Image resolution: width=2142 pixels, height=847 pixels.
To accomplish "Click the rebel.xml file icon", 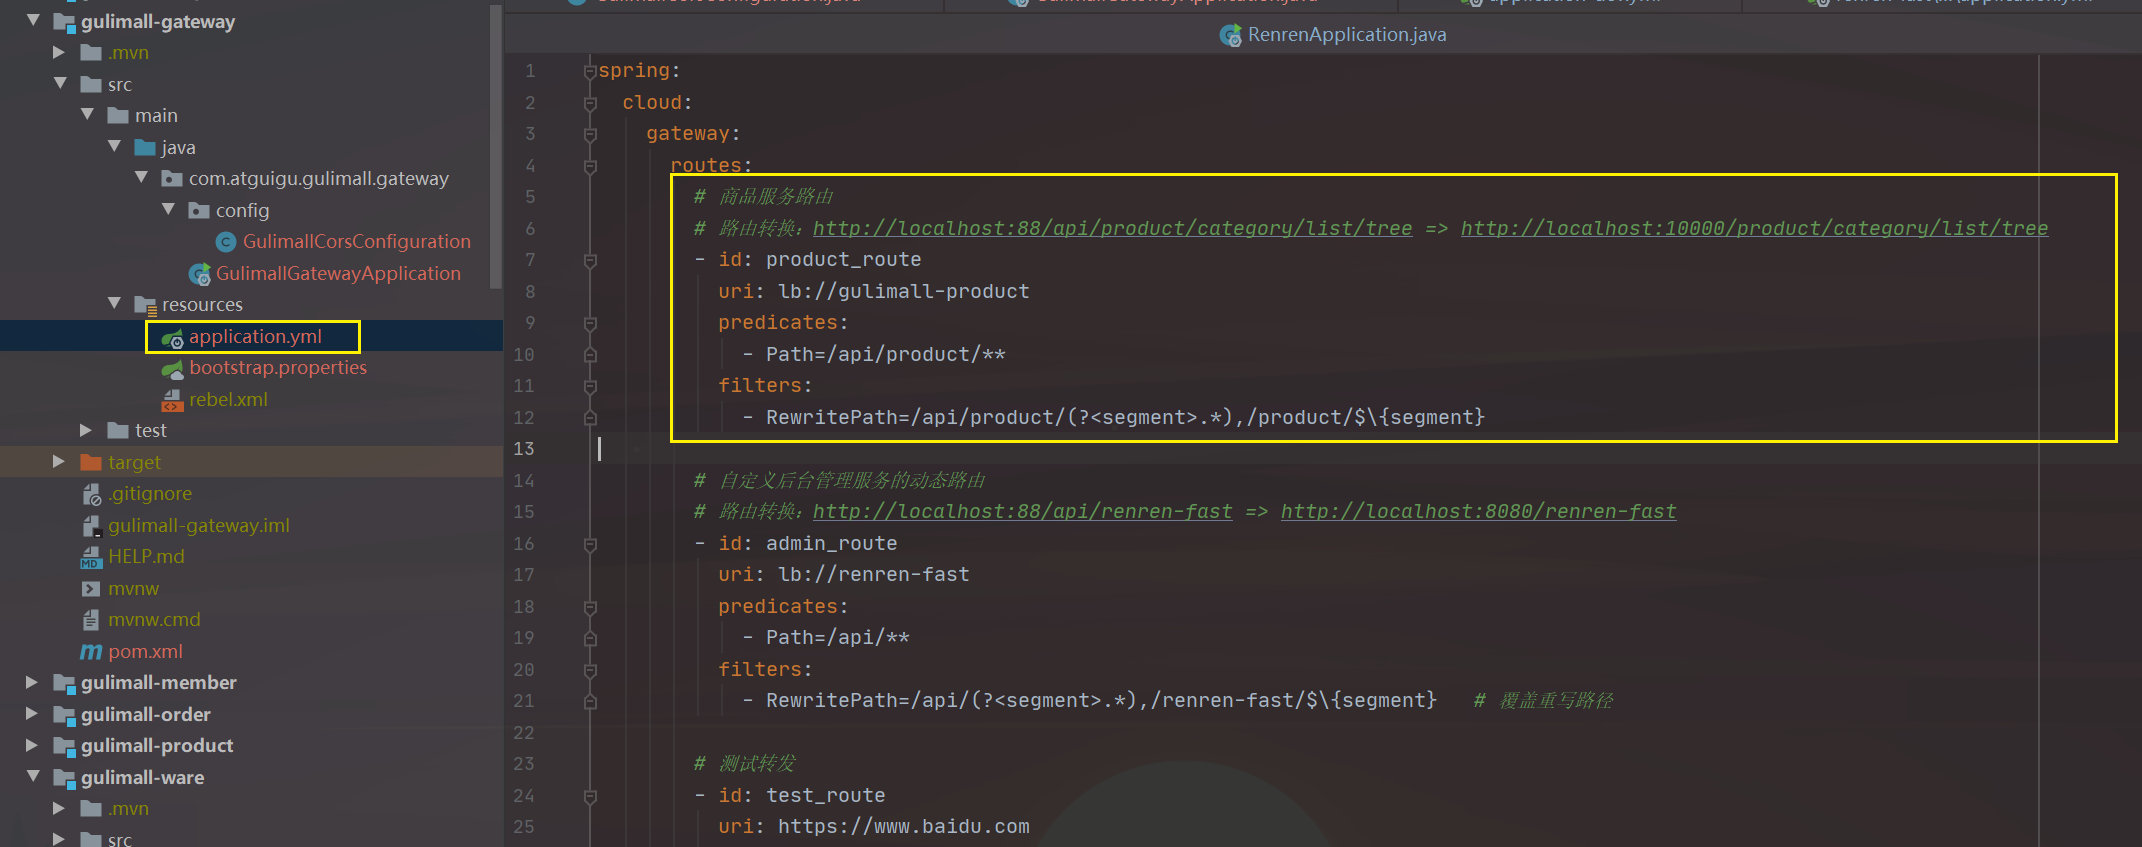I will click(x=172, y=400).
